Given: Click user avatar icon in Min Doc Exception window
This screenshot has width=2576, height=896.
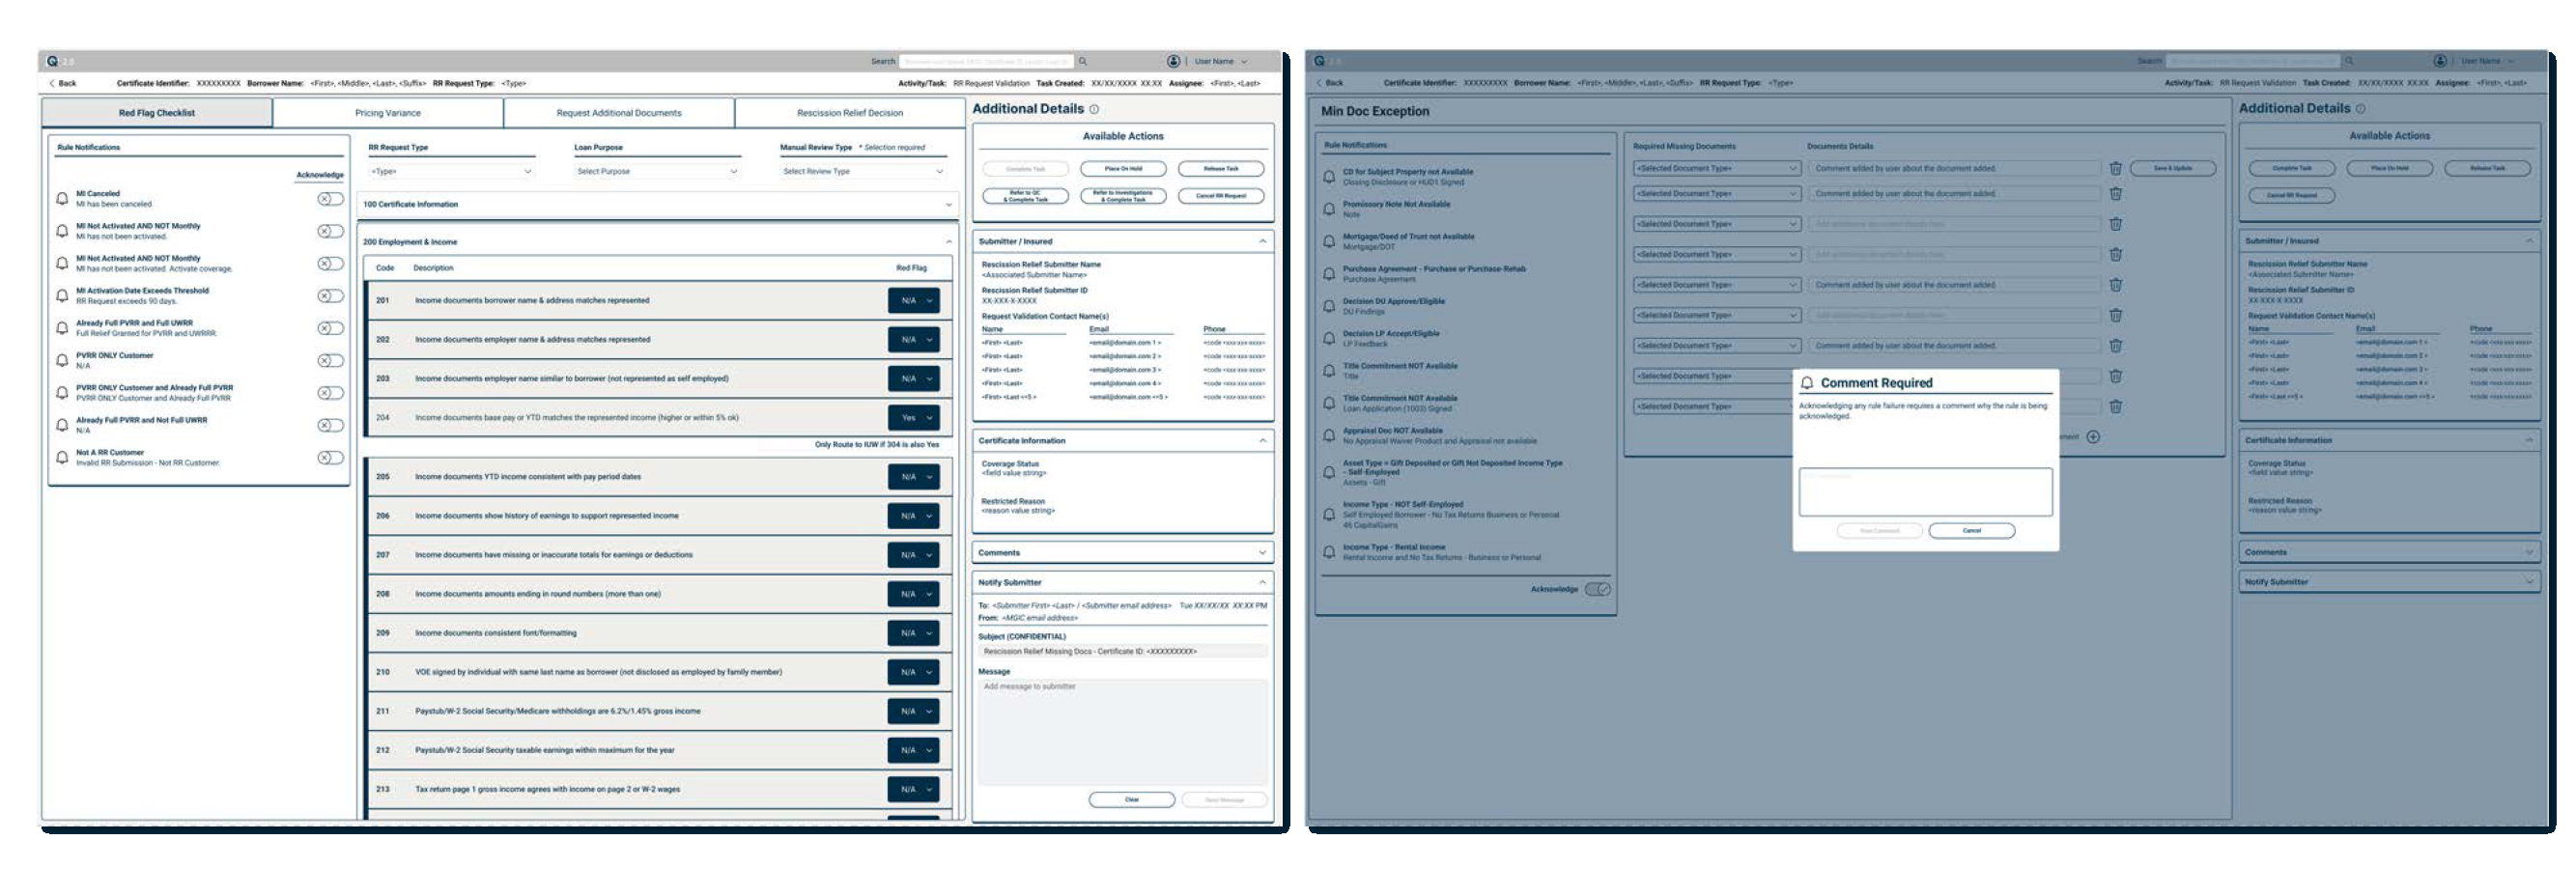Looking at the screenshot, I should (2440, 61).
